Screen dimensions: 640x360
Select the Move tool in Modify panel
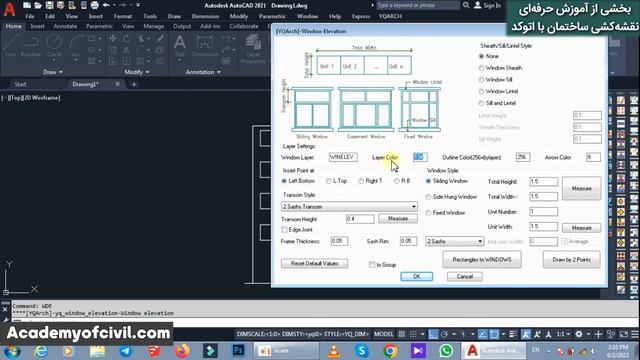pos(113,39)
